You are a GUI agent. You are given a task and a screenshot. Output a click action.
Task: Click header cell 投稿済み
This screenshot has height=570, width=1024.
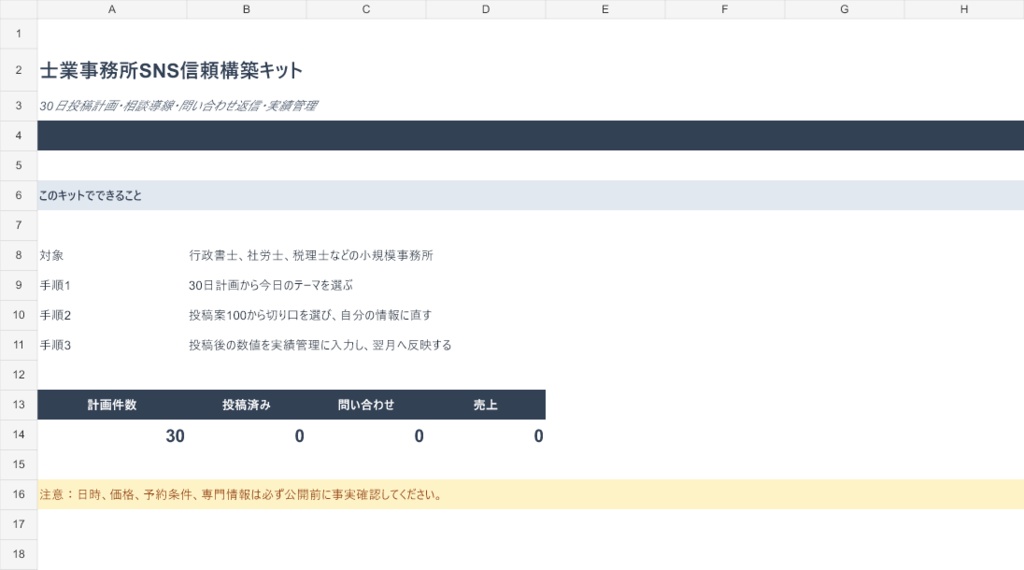click(x=246, y=405)
